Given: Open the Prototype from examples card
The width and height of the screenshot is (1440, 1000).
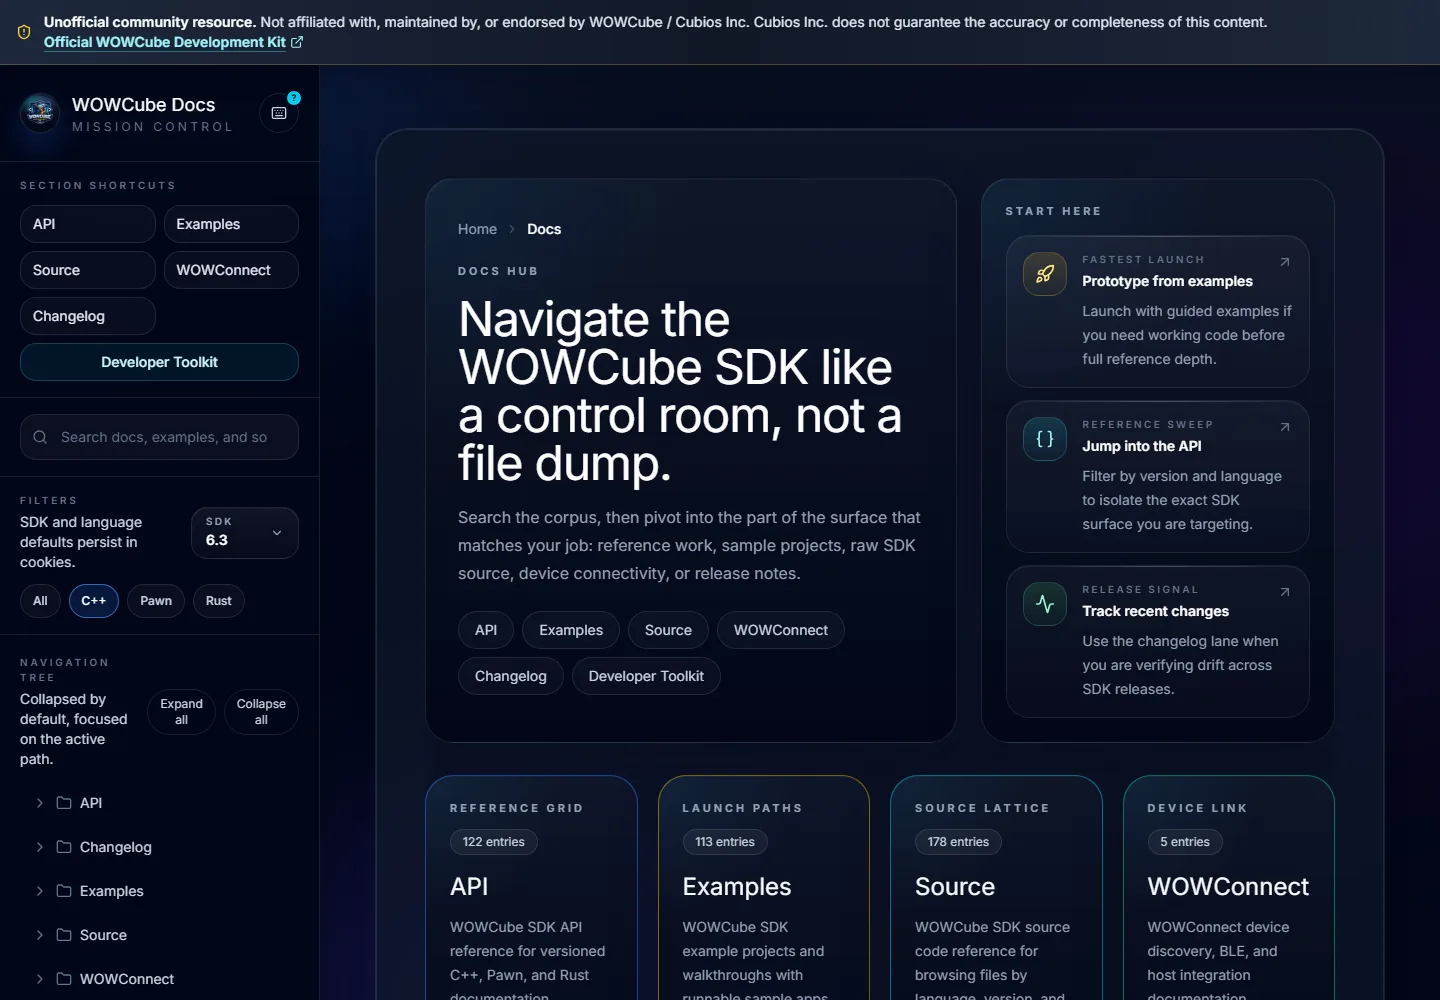Looking at the screenshot, I should (1158, 311).
